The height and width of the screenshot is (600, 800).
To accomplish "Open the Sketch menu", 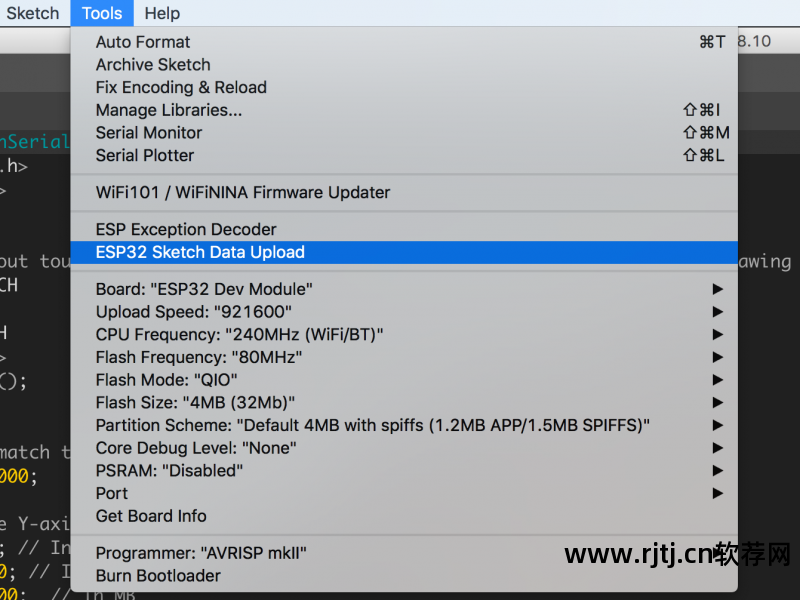I will point(33,13).
